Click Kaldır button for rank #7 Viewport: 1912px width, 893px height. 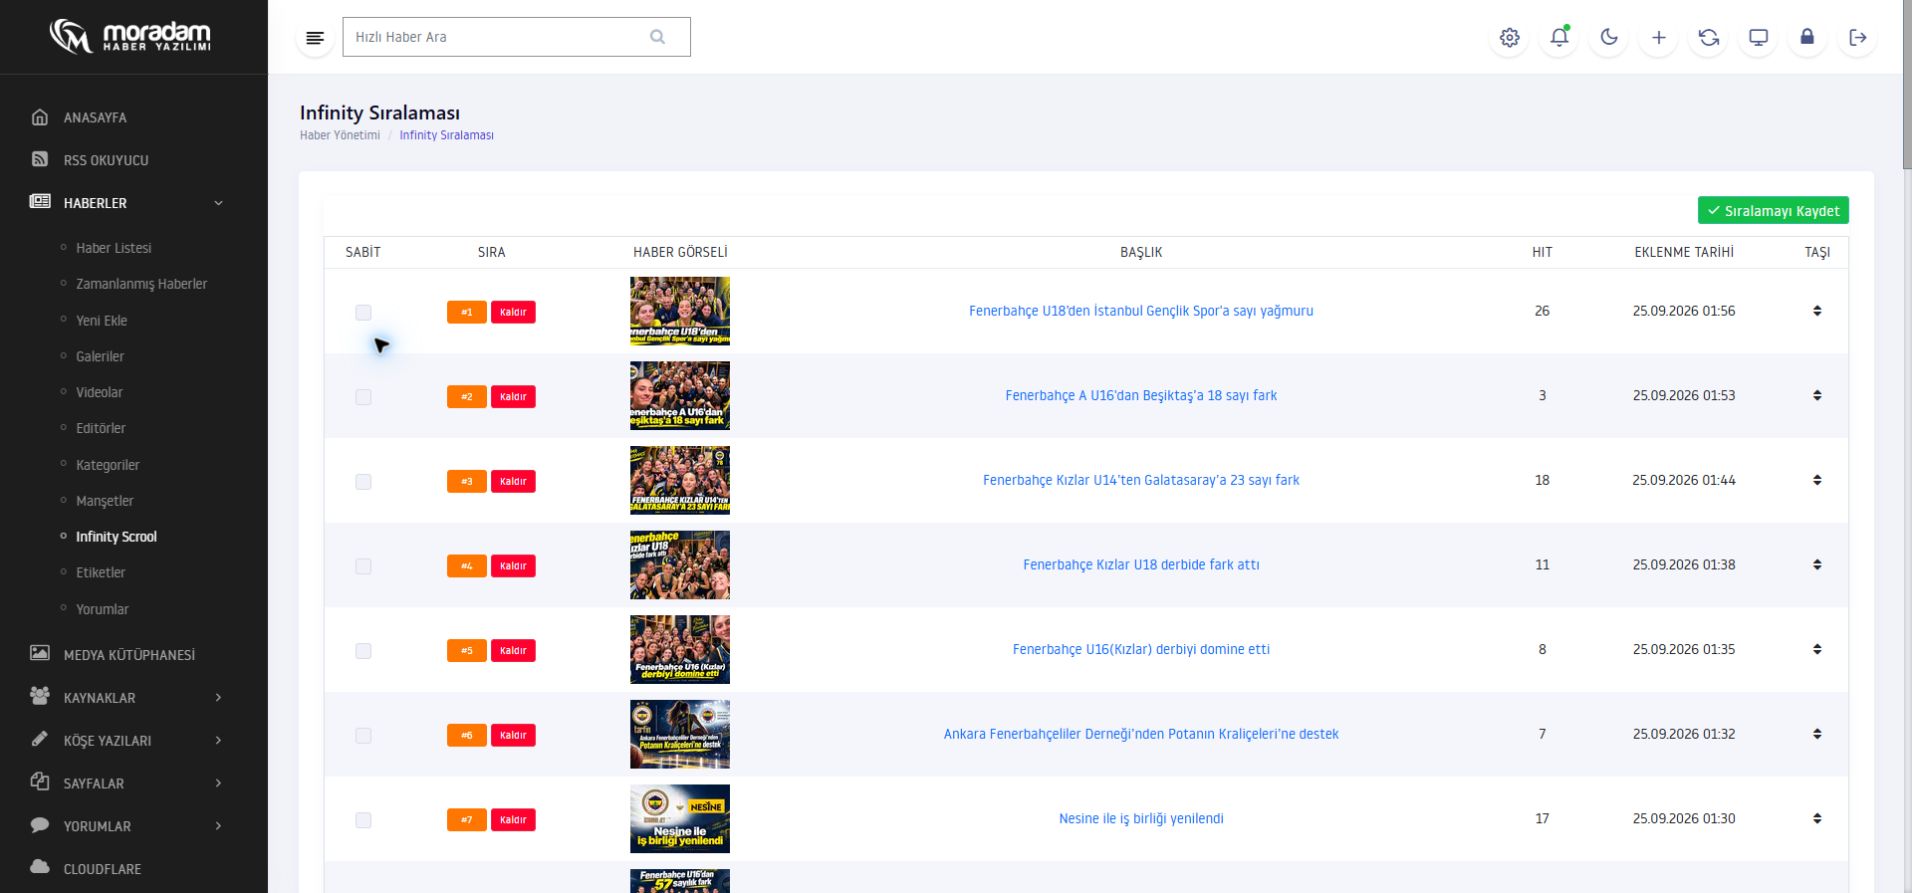[513, 820]
